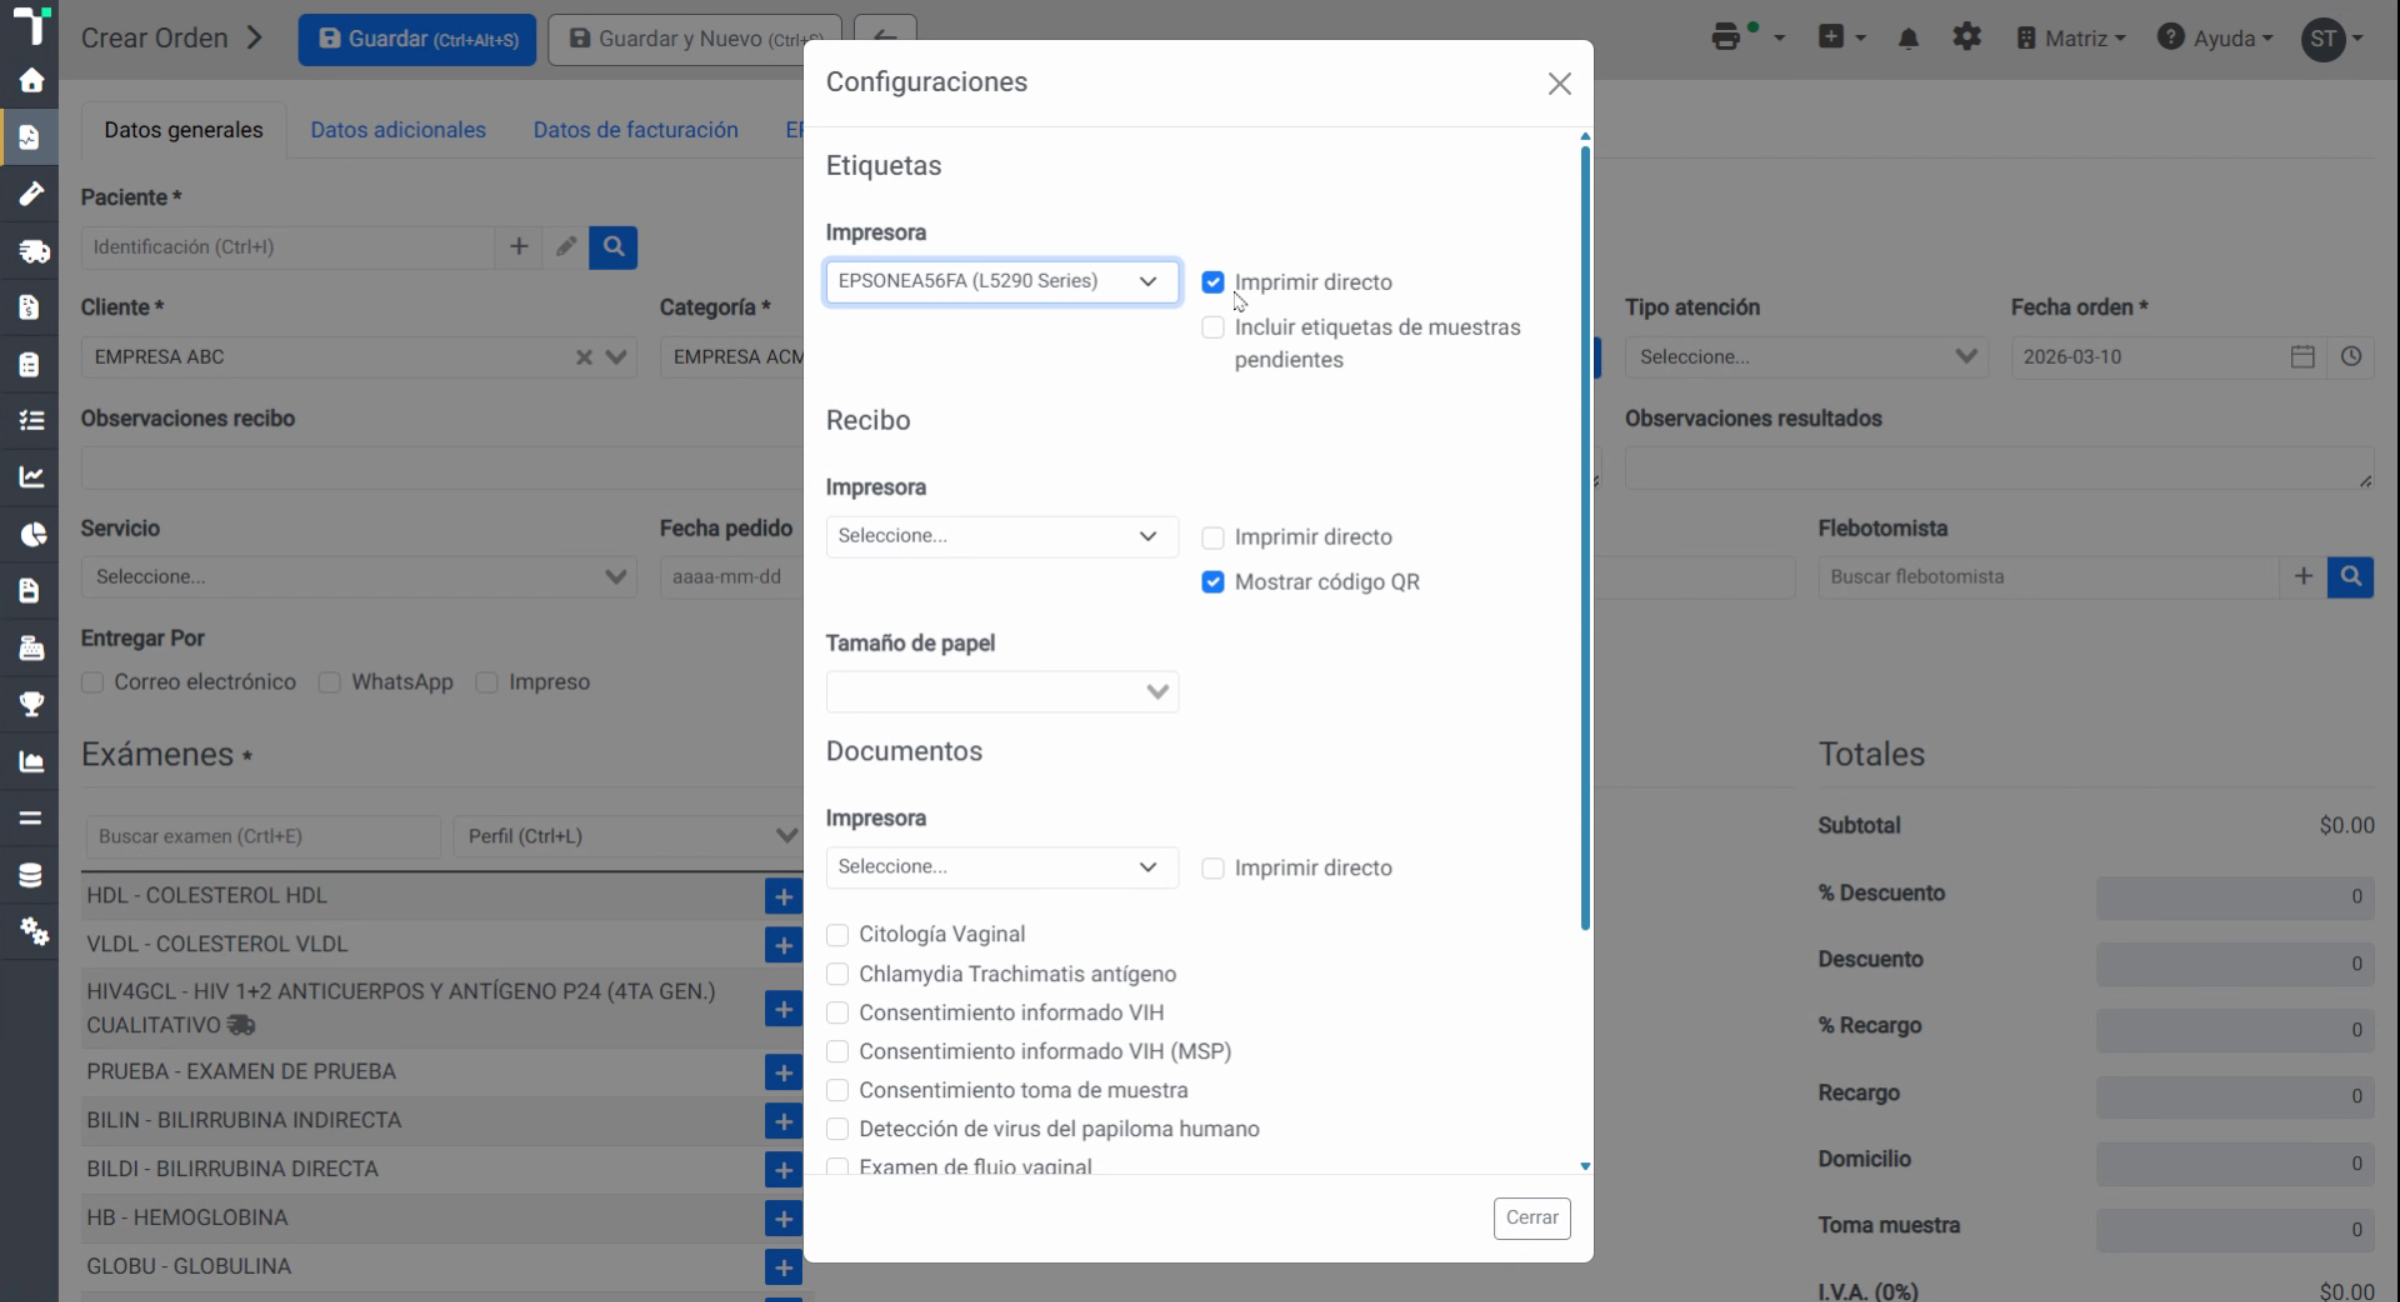This screenshot has width=2400, height=1302.
Task: Check Chlamydia Trachimatis antígeno document
Action: point(837,974)
